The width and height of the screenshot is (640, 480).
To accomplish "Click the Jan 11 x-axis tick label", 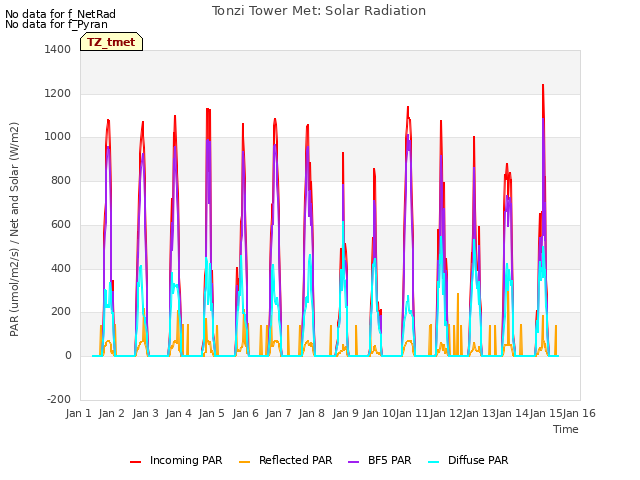I will (x=412, y=413).
